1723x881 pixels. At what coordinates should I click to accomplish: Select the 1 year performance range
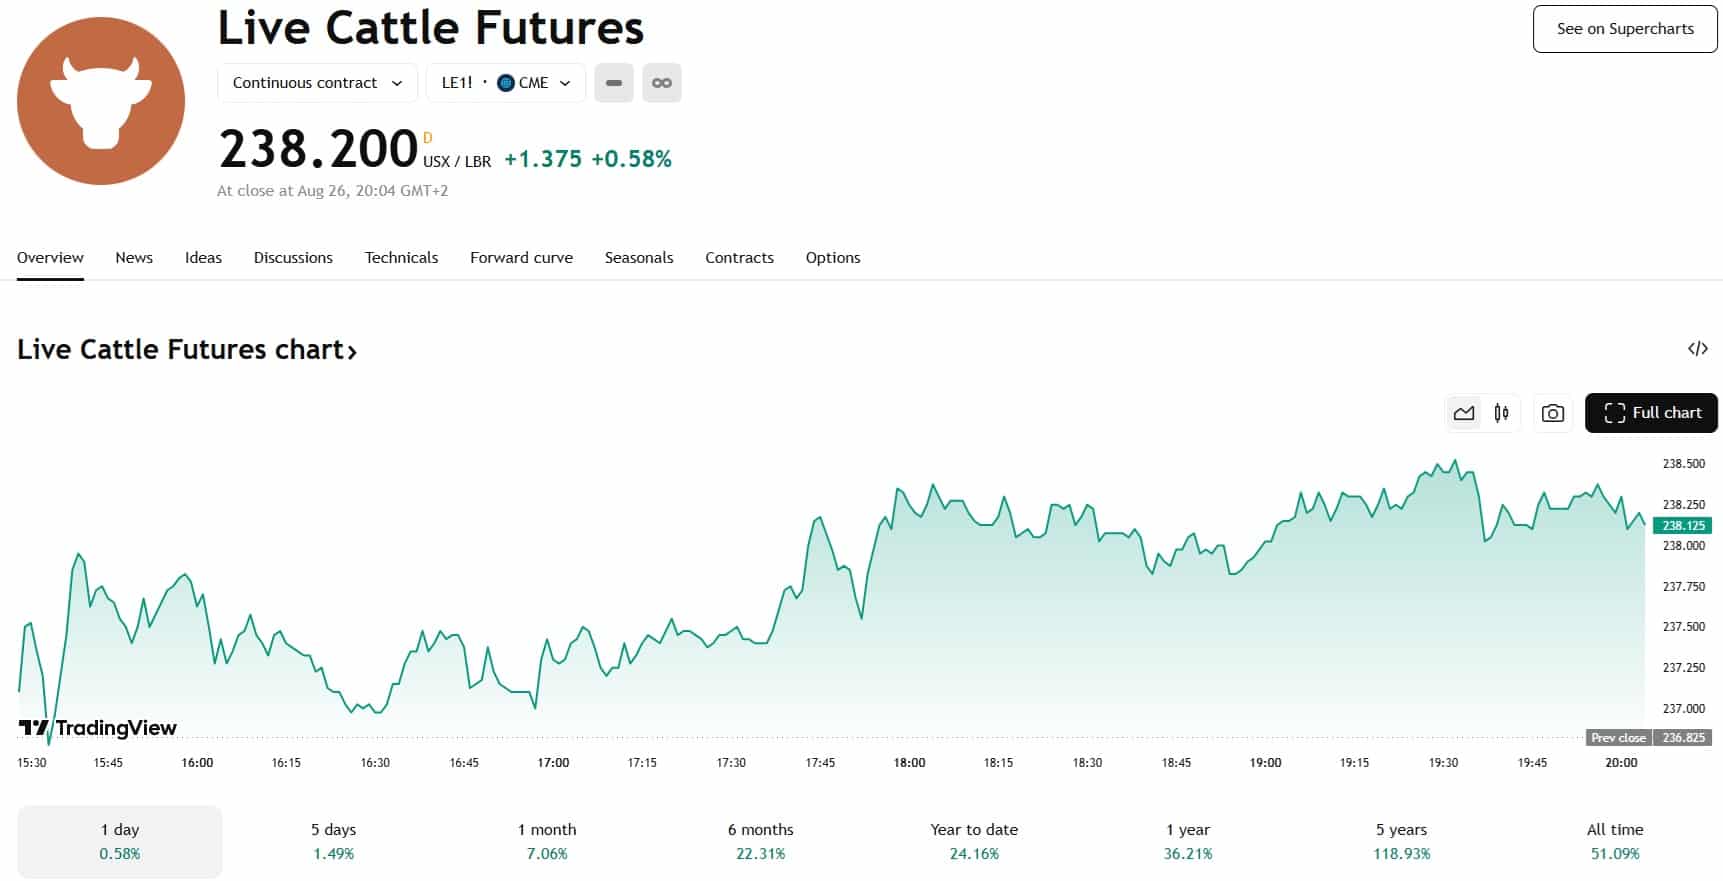click(1187, 841)
